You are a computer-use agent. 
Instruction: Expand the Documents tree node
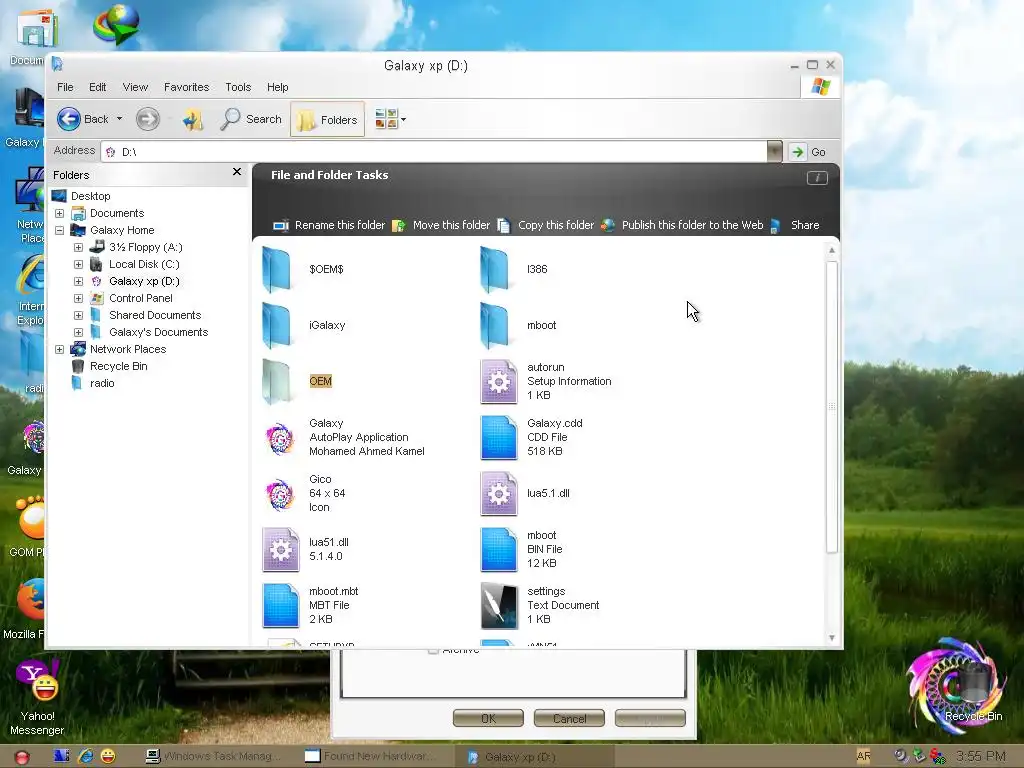[59, 214]
